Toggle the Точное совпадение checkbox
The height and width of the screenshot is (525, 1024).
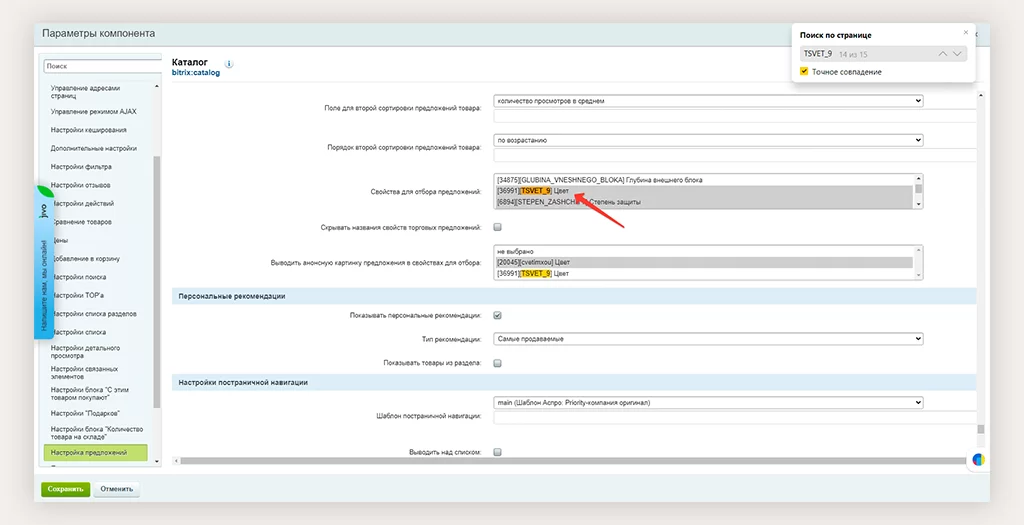(805, 72)
